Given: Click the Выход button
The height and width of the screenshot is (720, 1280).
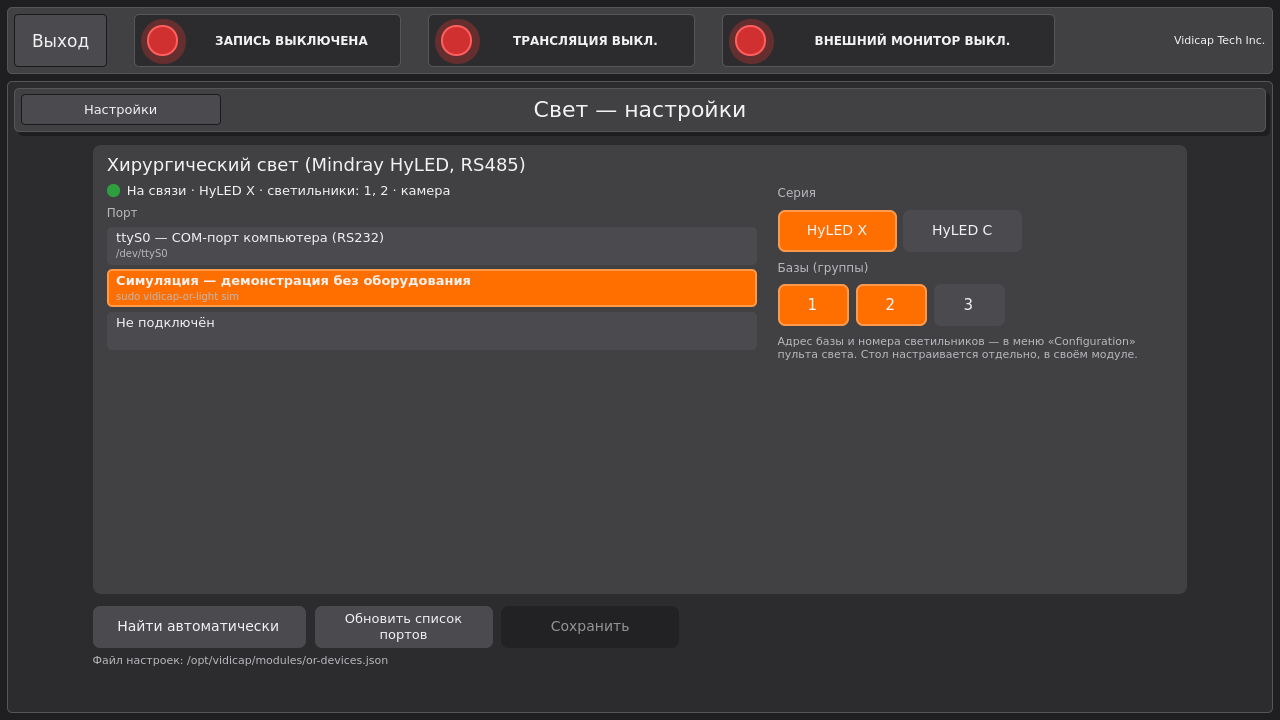Looking at the screenshot, I should pos(60,41).
